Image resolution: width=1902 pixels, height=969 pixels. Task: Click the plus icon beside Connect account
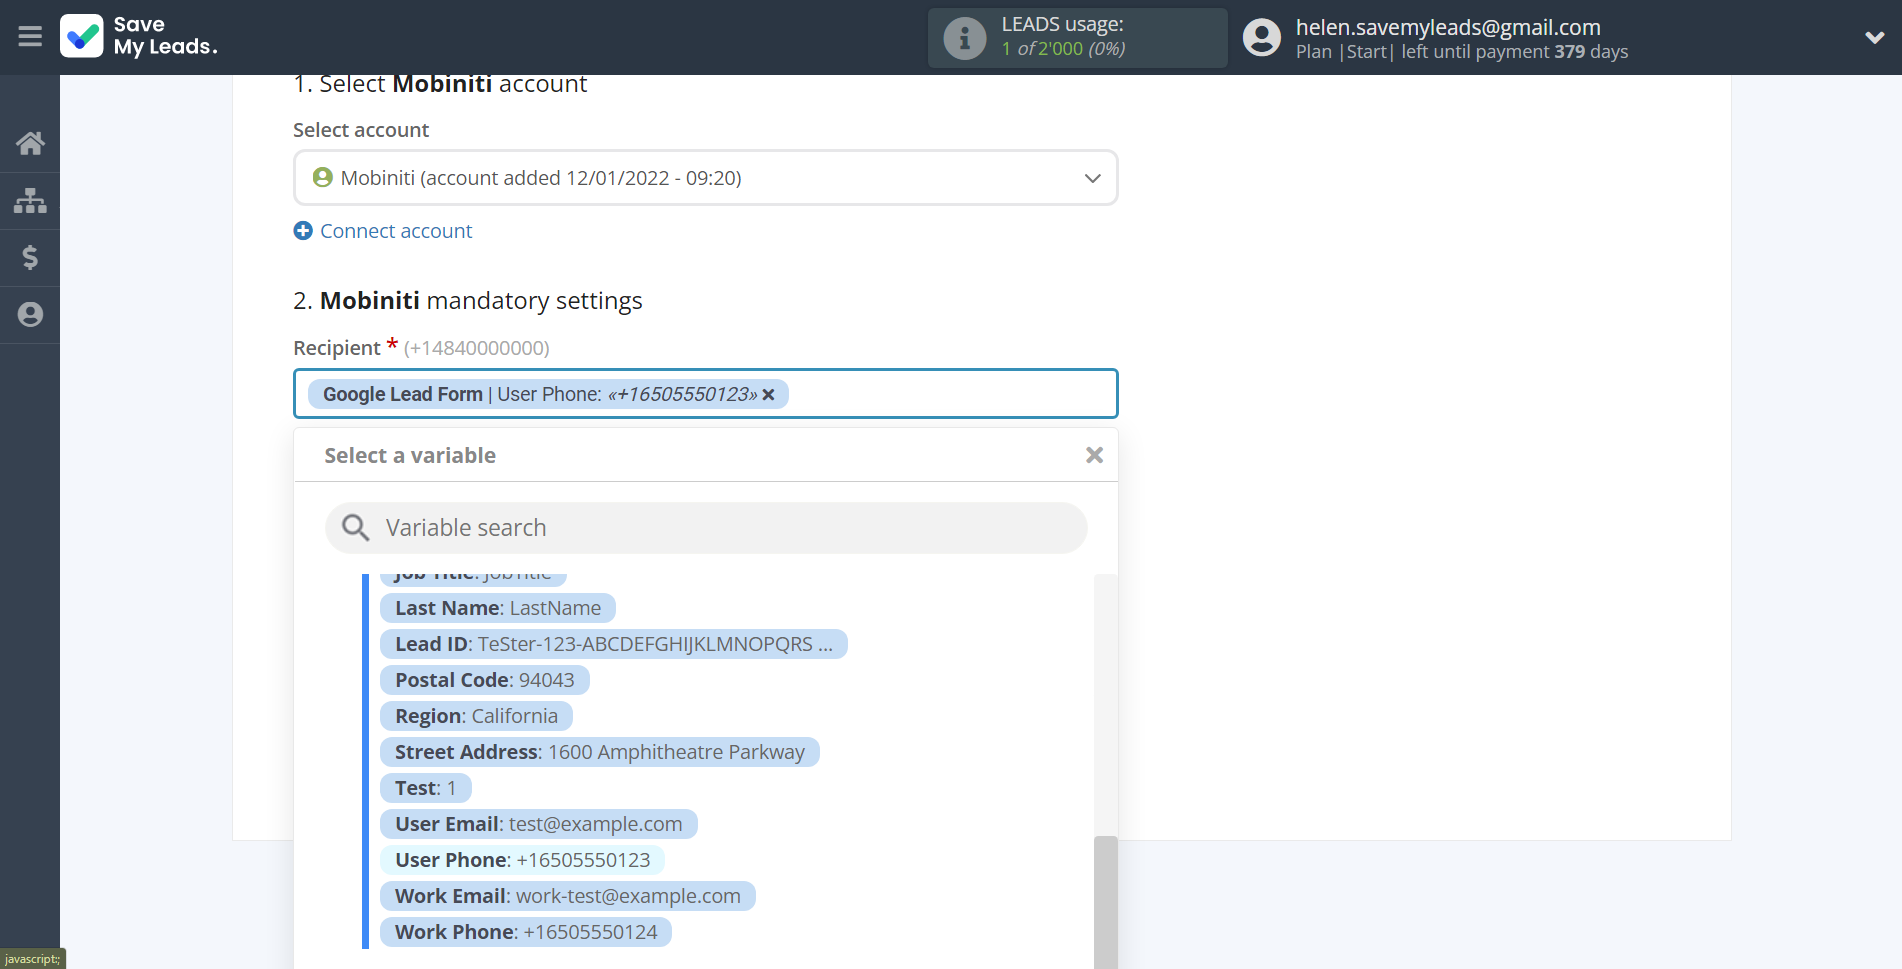[303, 231]
